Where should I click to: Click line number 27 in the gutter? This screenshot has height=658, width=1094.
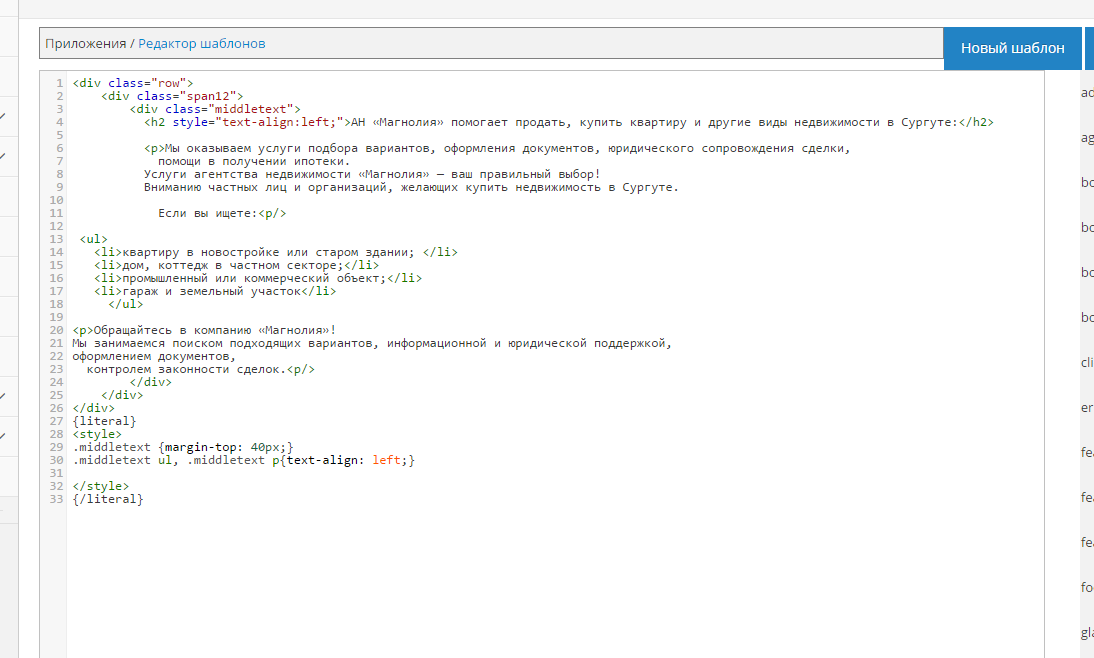coord(56,421)
